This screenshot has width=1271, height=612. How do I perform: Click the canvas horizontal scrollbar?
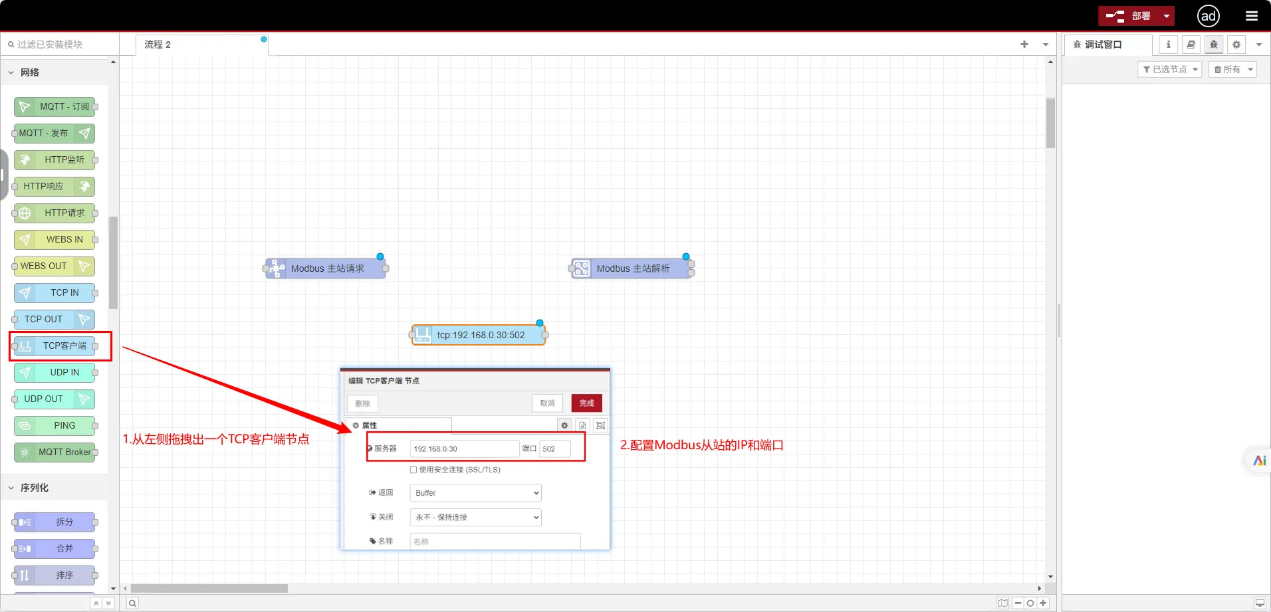click(x=209, y=588)
